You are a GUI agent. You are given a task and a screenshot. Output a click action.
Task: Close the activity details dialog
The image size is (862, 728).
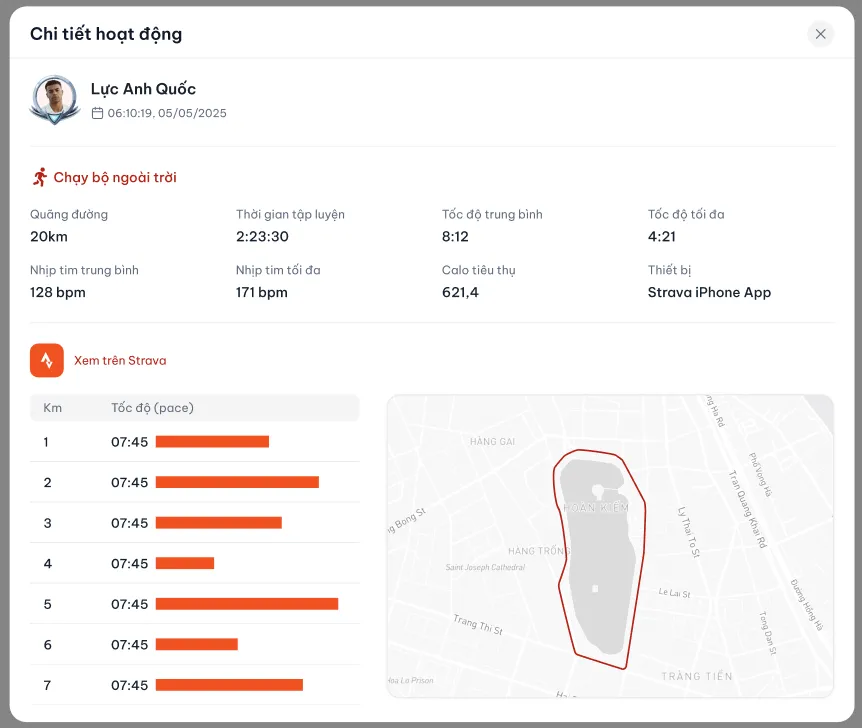click(x=820, y=34)
